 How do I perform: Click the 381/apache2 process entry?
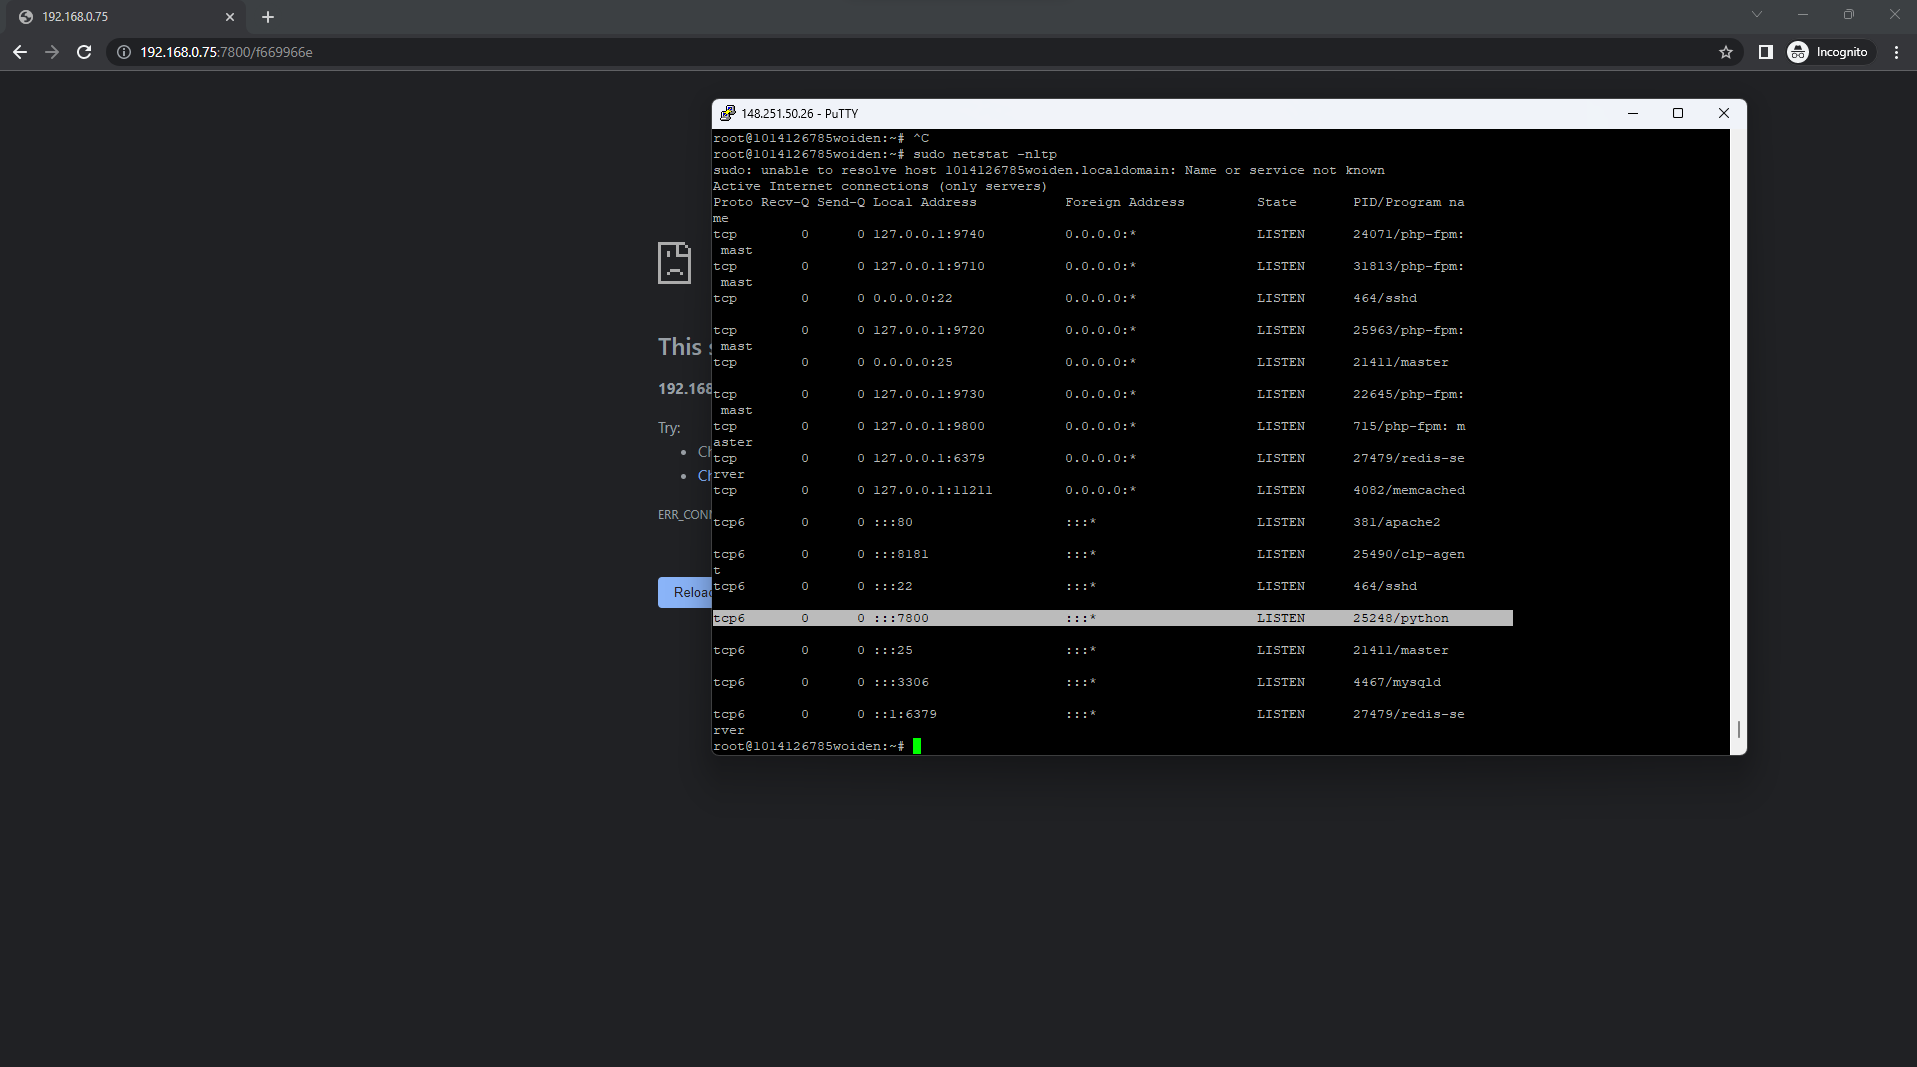click(1397, 522)
